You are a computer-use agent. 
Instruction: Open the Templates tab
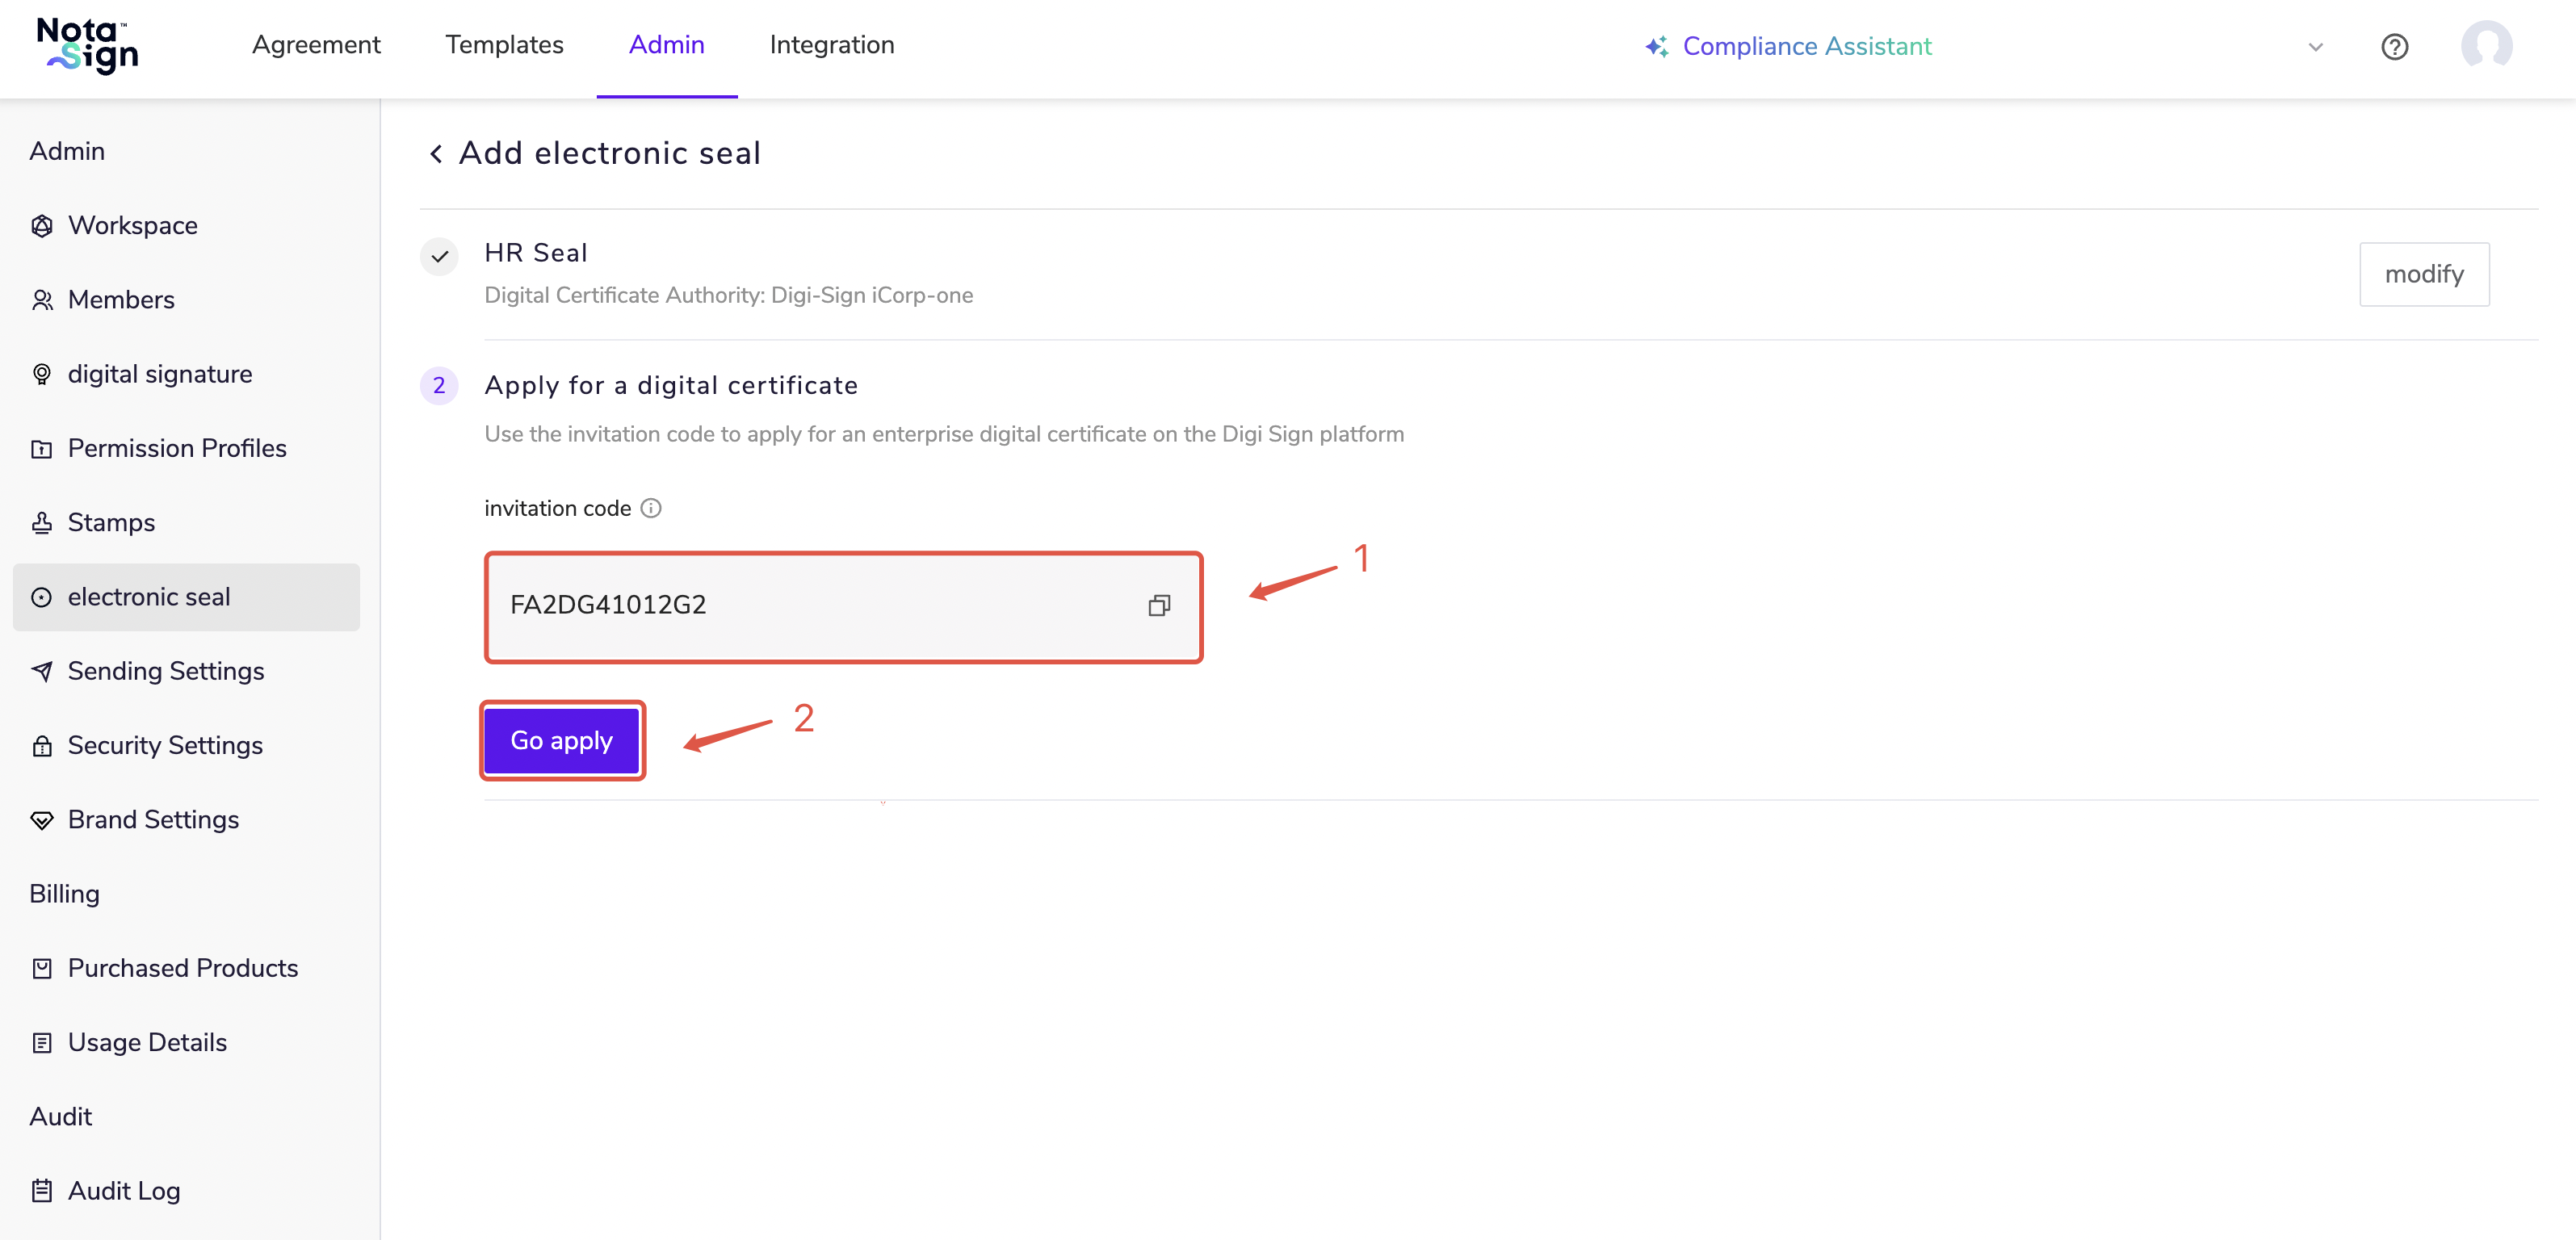(x=504, y=45)
